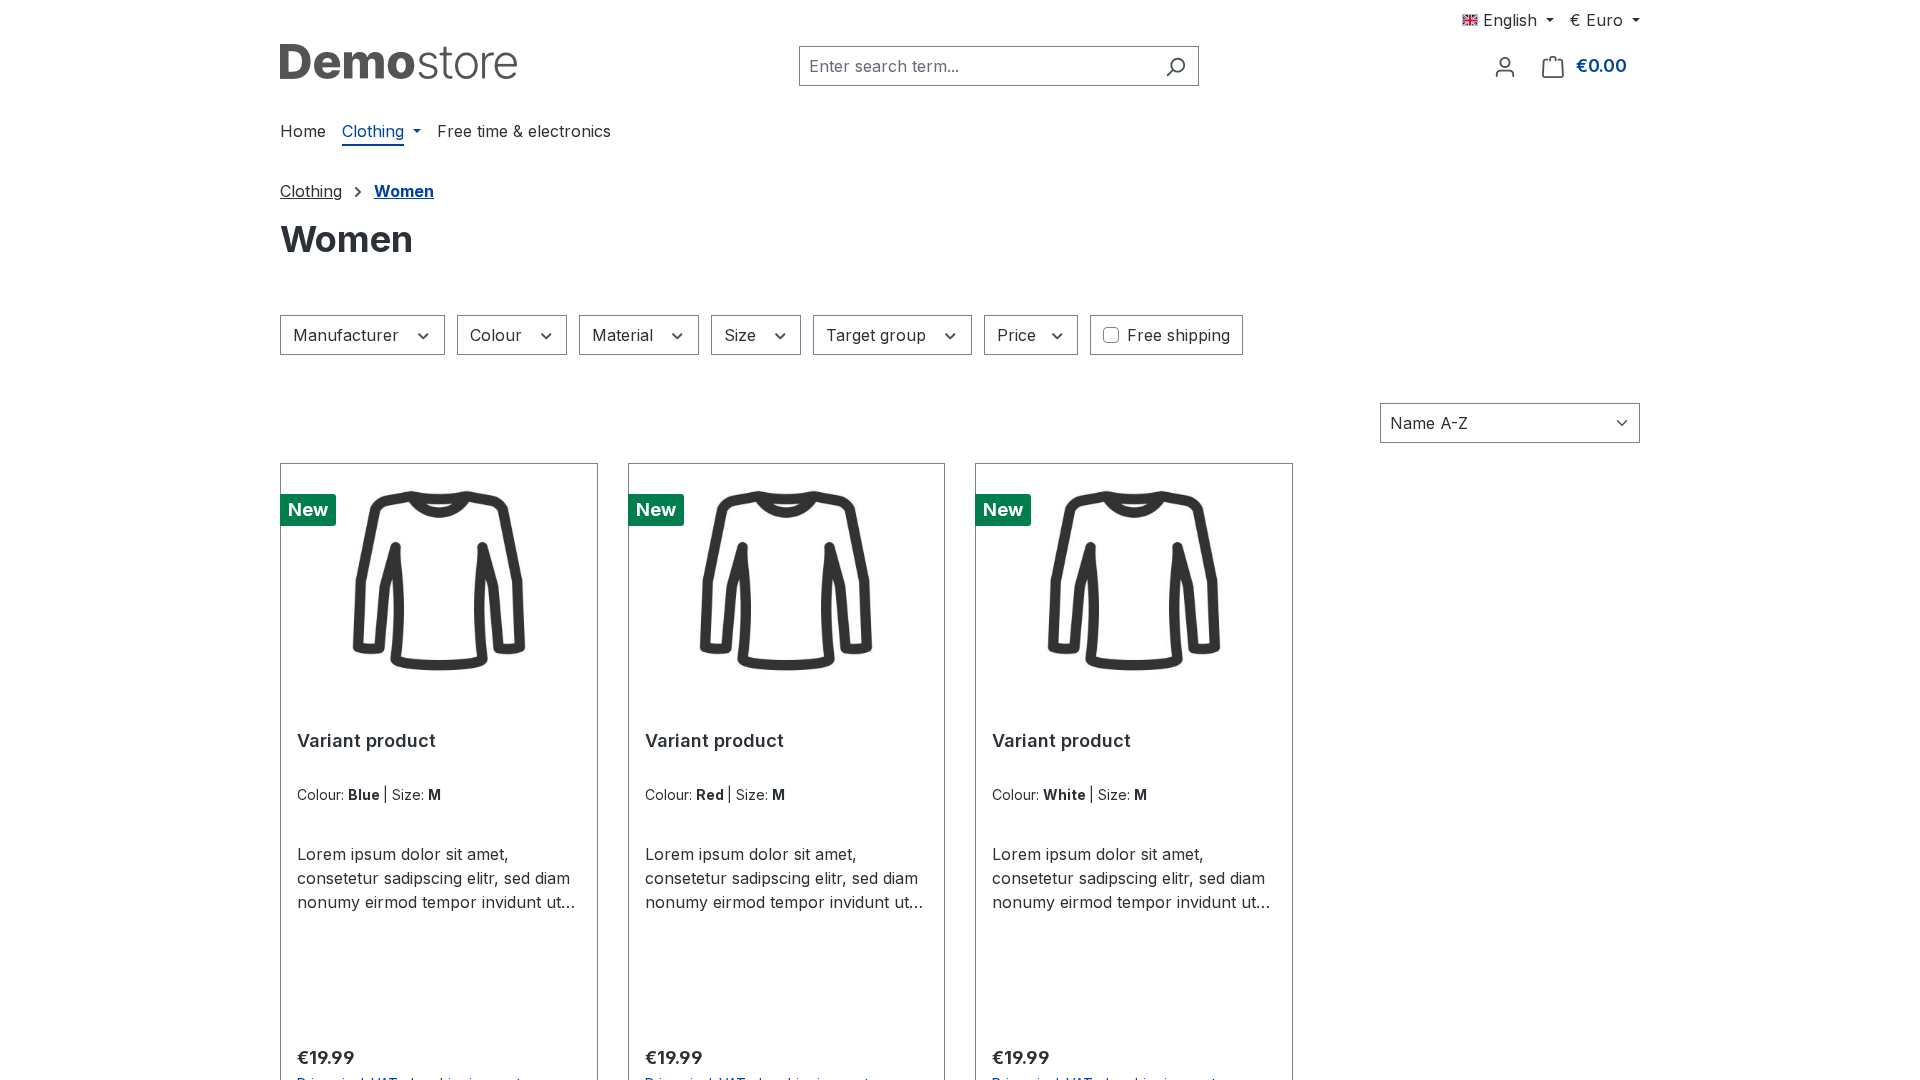The image size is (1920, 1080).
Task: Click the €19.99 price of Red variant
Action: [674, 1057]
